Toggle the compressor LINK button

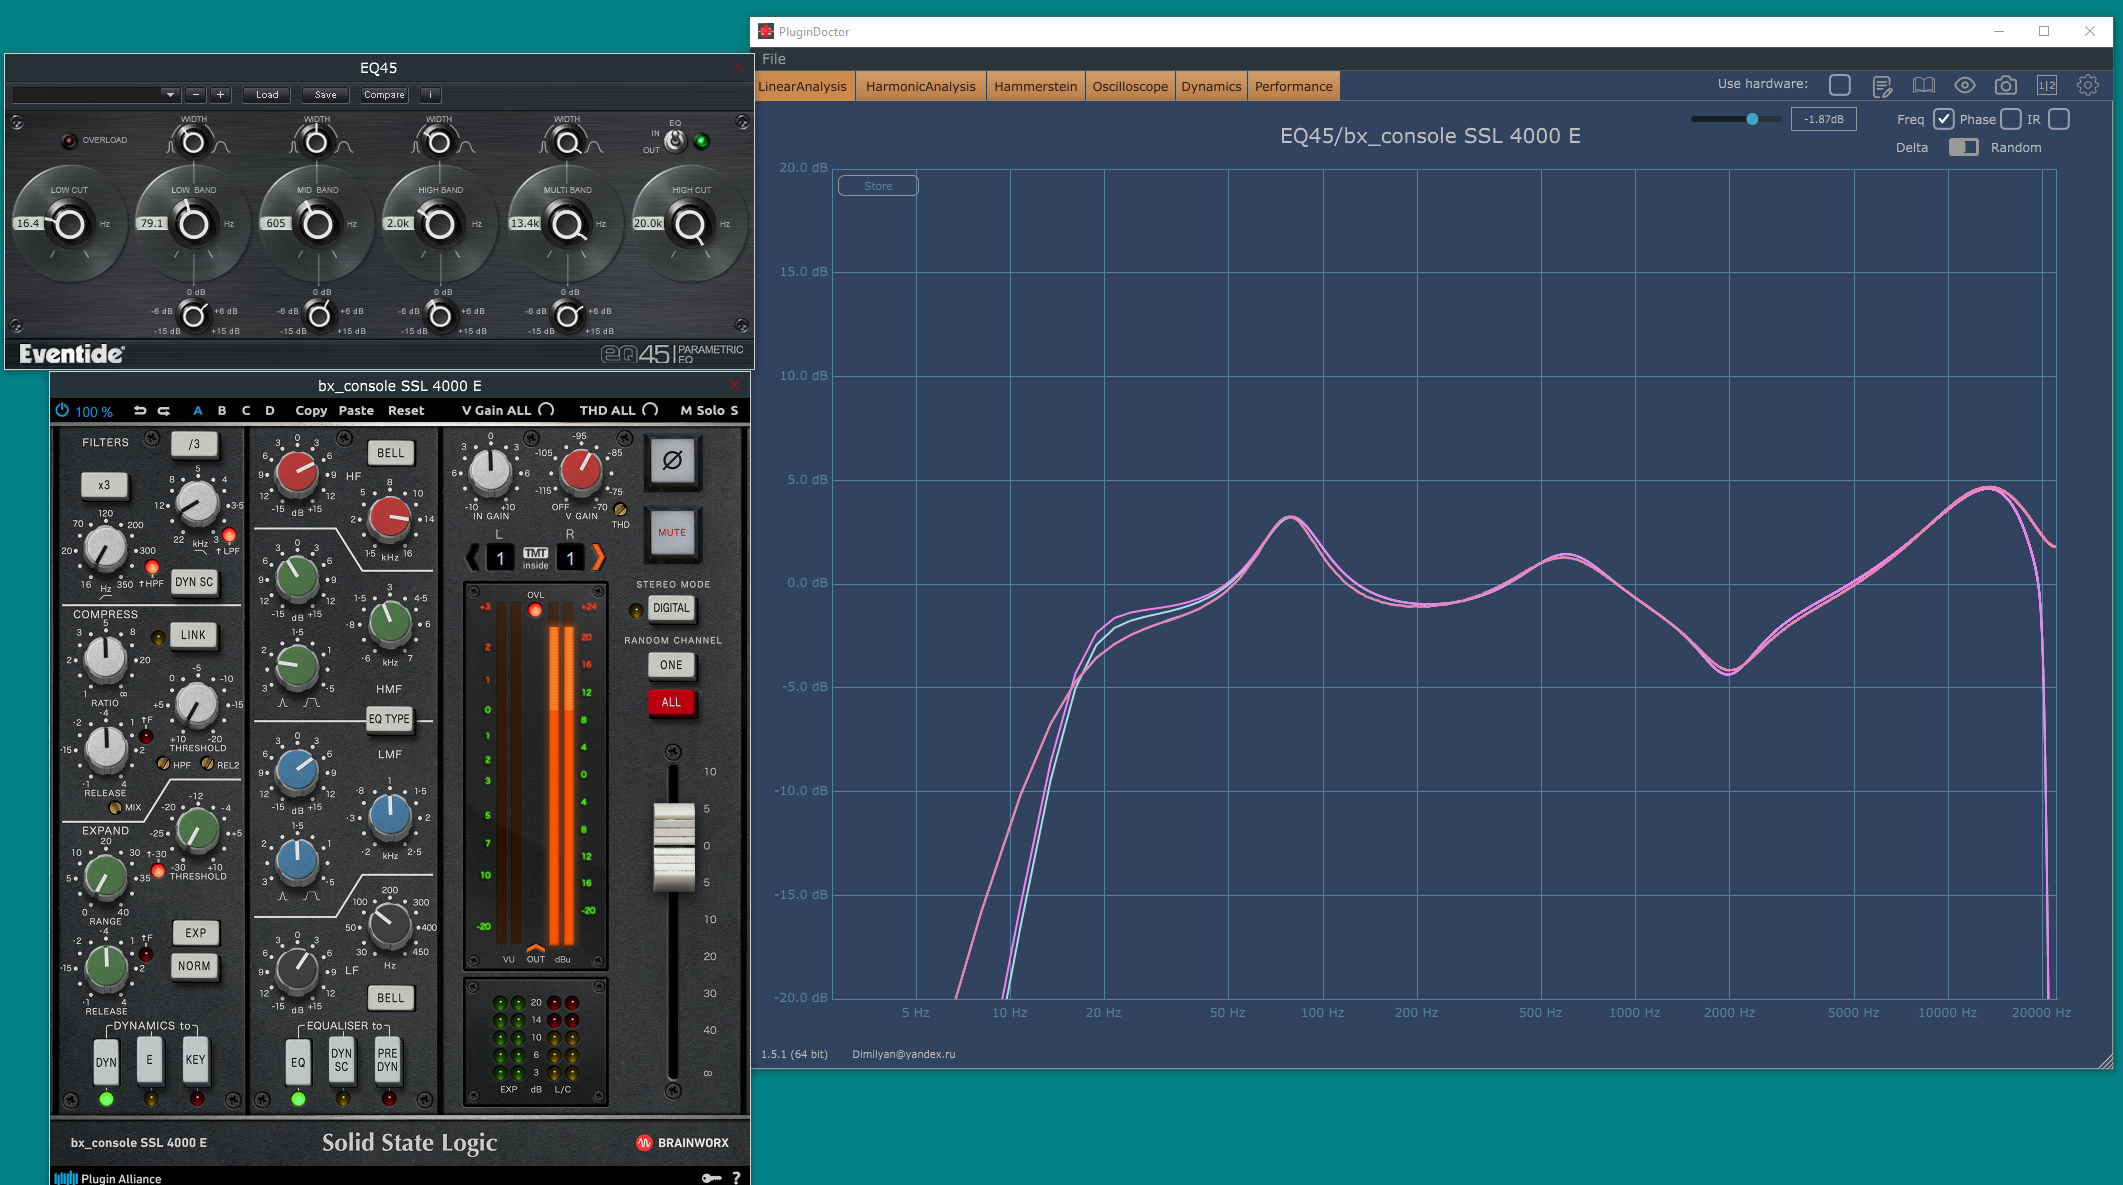(x=193, y=635)
